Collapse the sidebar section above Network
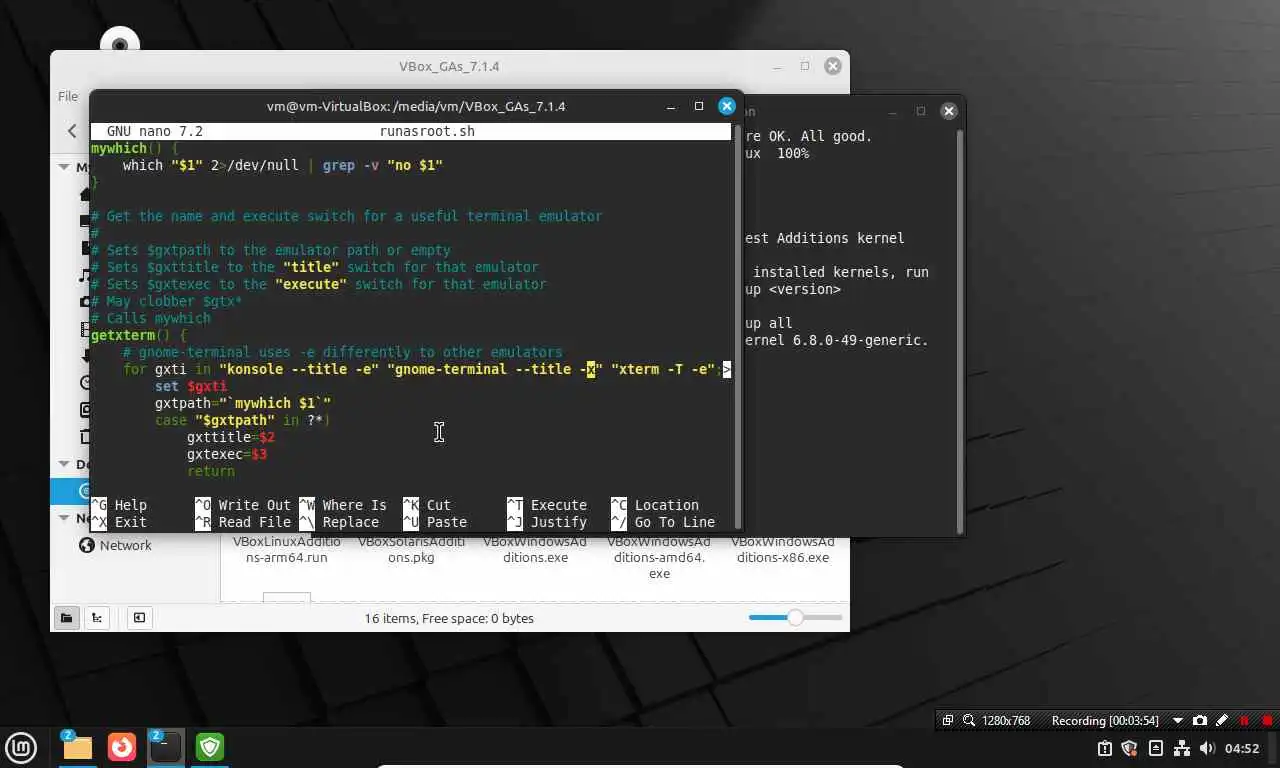This screenshot has width=1280, height=768. pyautogui.click(x=64, y=518)
